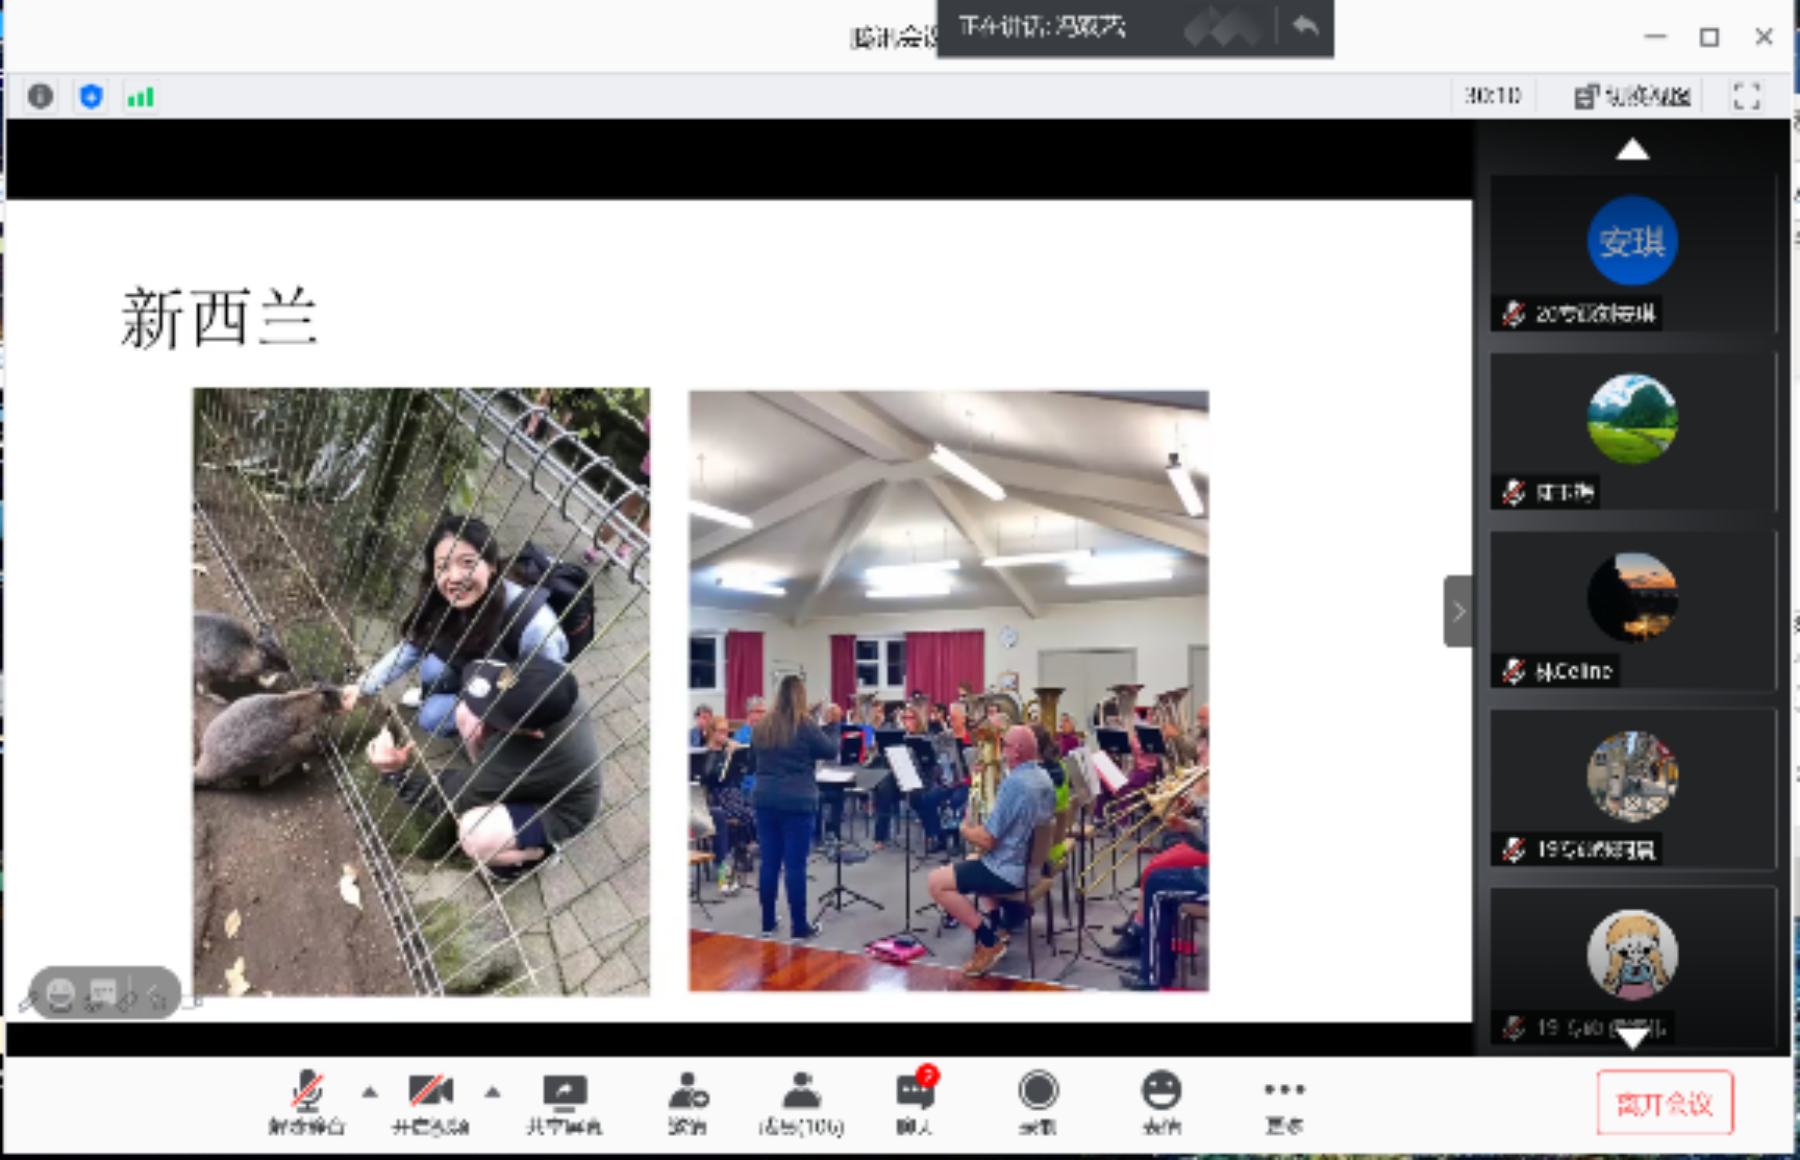
Task: Open camera options arrow
Action: [x=493, y=1092]
